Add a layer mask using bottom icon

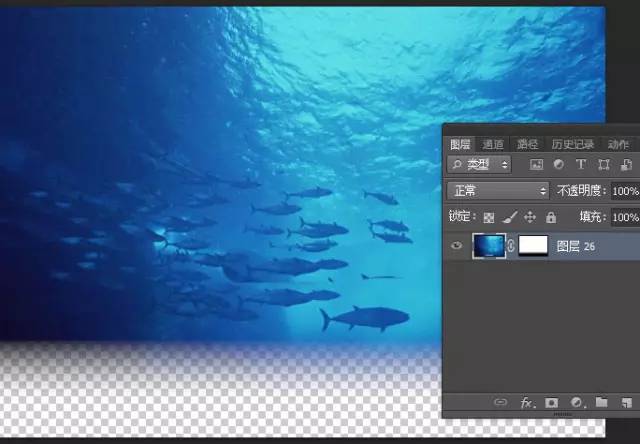click(x=551, y=403)
